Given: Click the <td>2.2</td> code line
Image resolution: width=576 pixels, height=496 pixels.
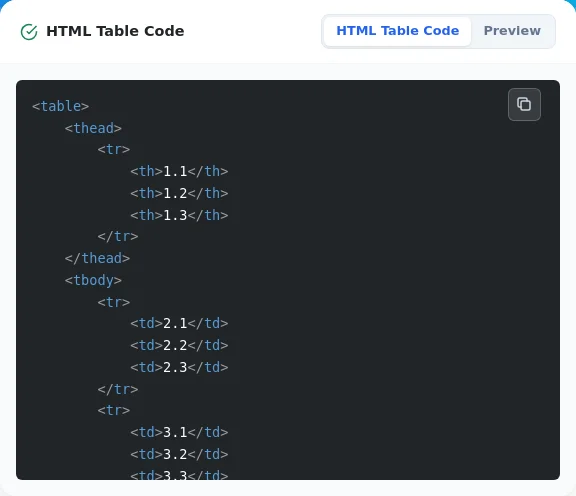Looking at the screenshot, I should [x=179, y=345].
